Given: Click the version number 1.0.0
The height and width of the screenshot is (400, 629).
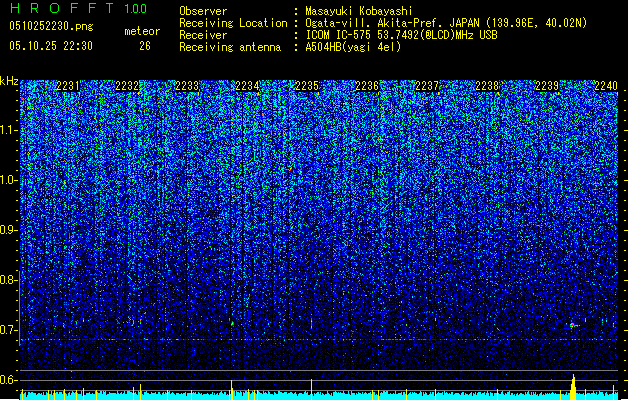Looking at the screenshot, I should [135, 9].
